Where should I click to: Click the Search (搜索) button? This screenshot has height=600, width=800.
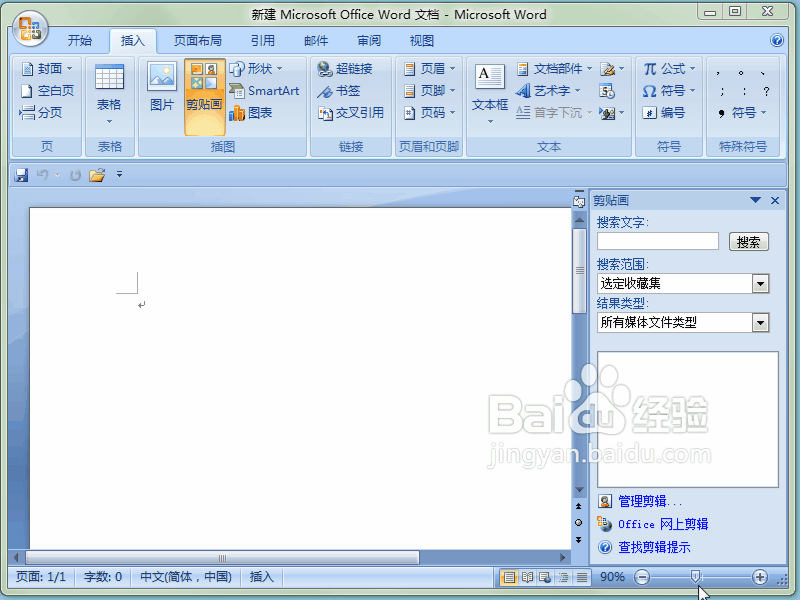[x=748, y=242]
